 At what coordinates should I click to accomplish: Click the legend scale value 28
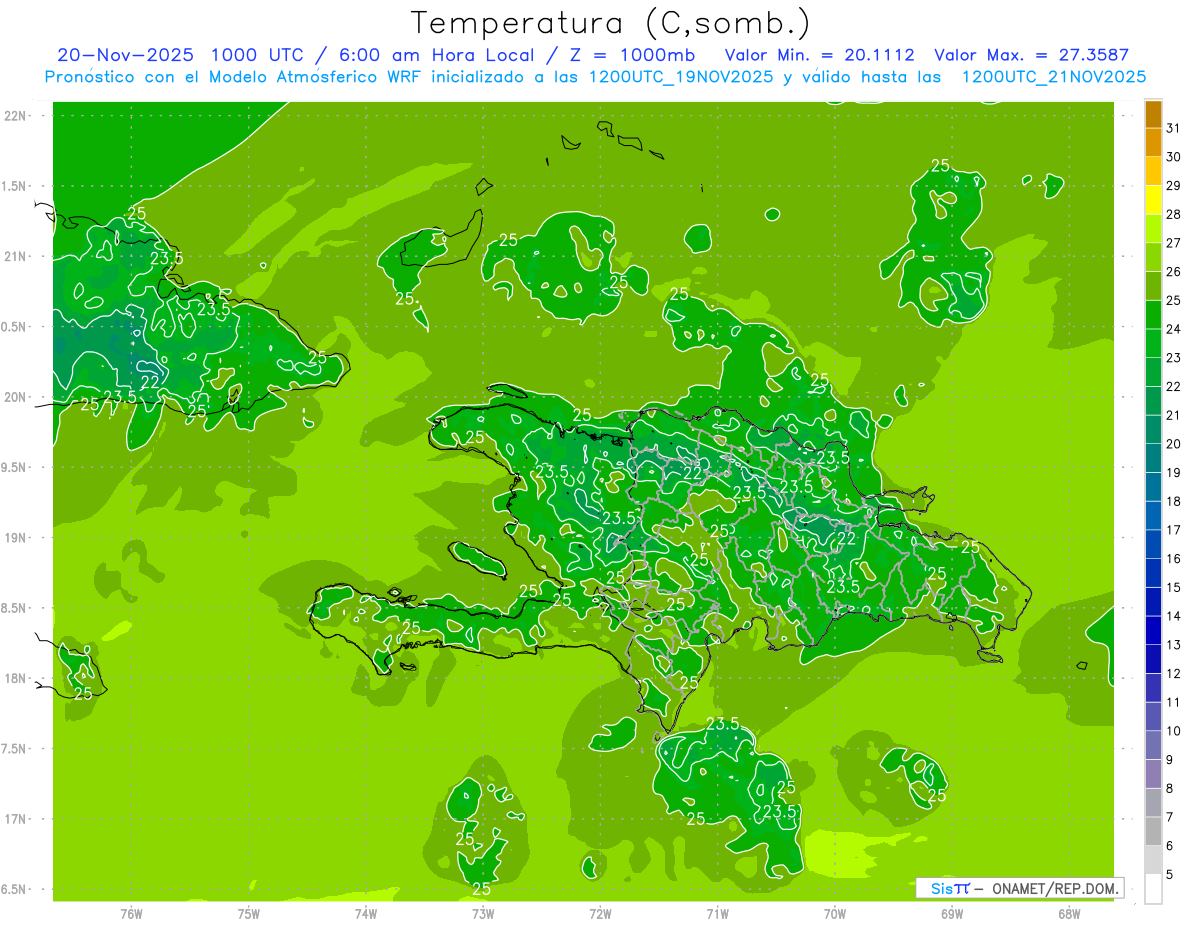coord(1173,214)
